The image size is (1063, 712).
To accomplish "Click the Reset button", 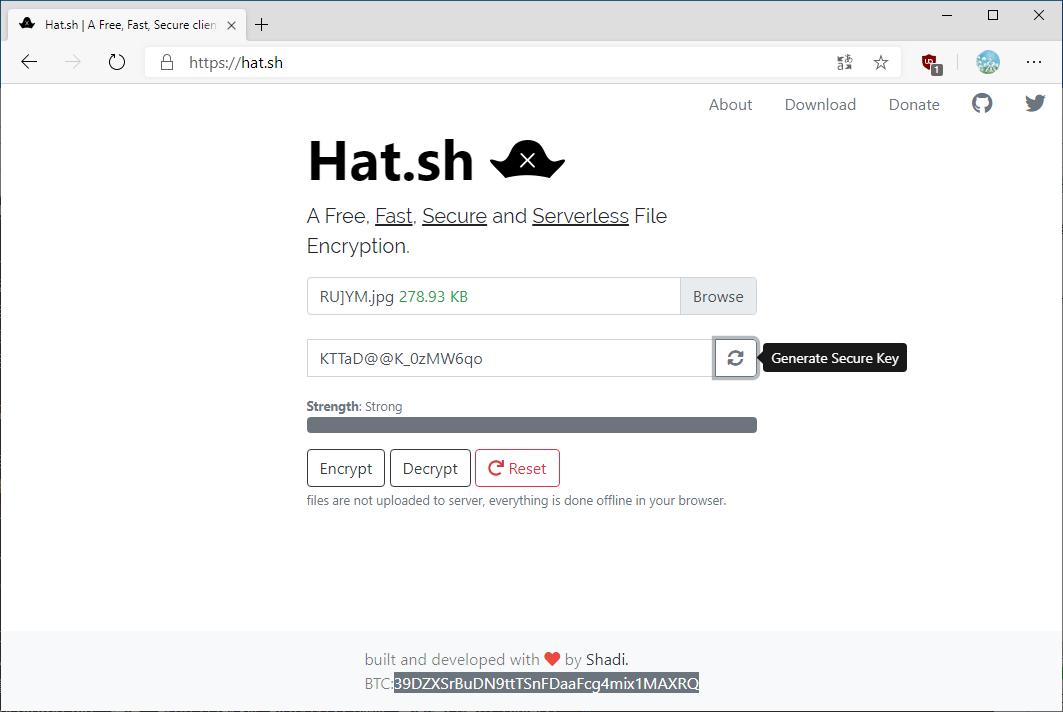I will [517, 468].
